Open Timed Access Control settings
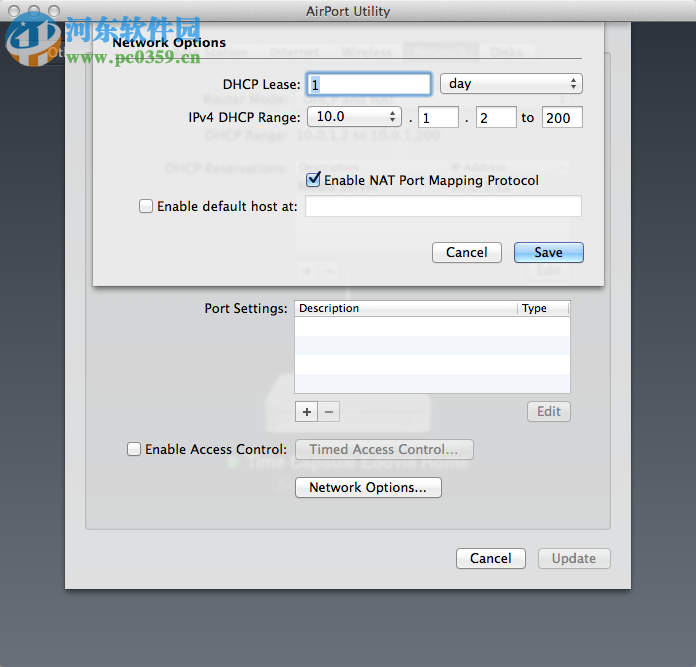The height and width of the screenshot is (667, 696). pyautogui.click(x=384, y=450)
